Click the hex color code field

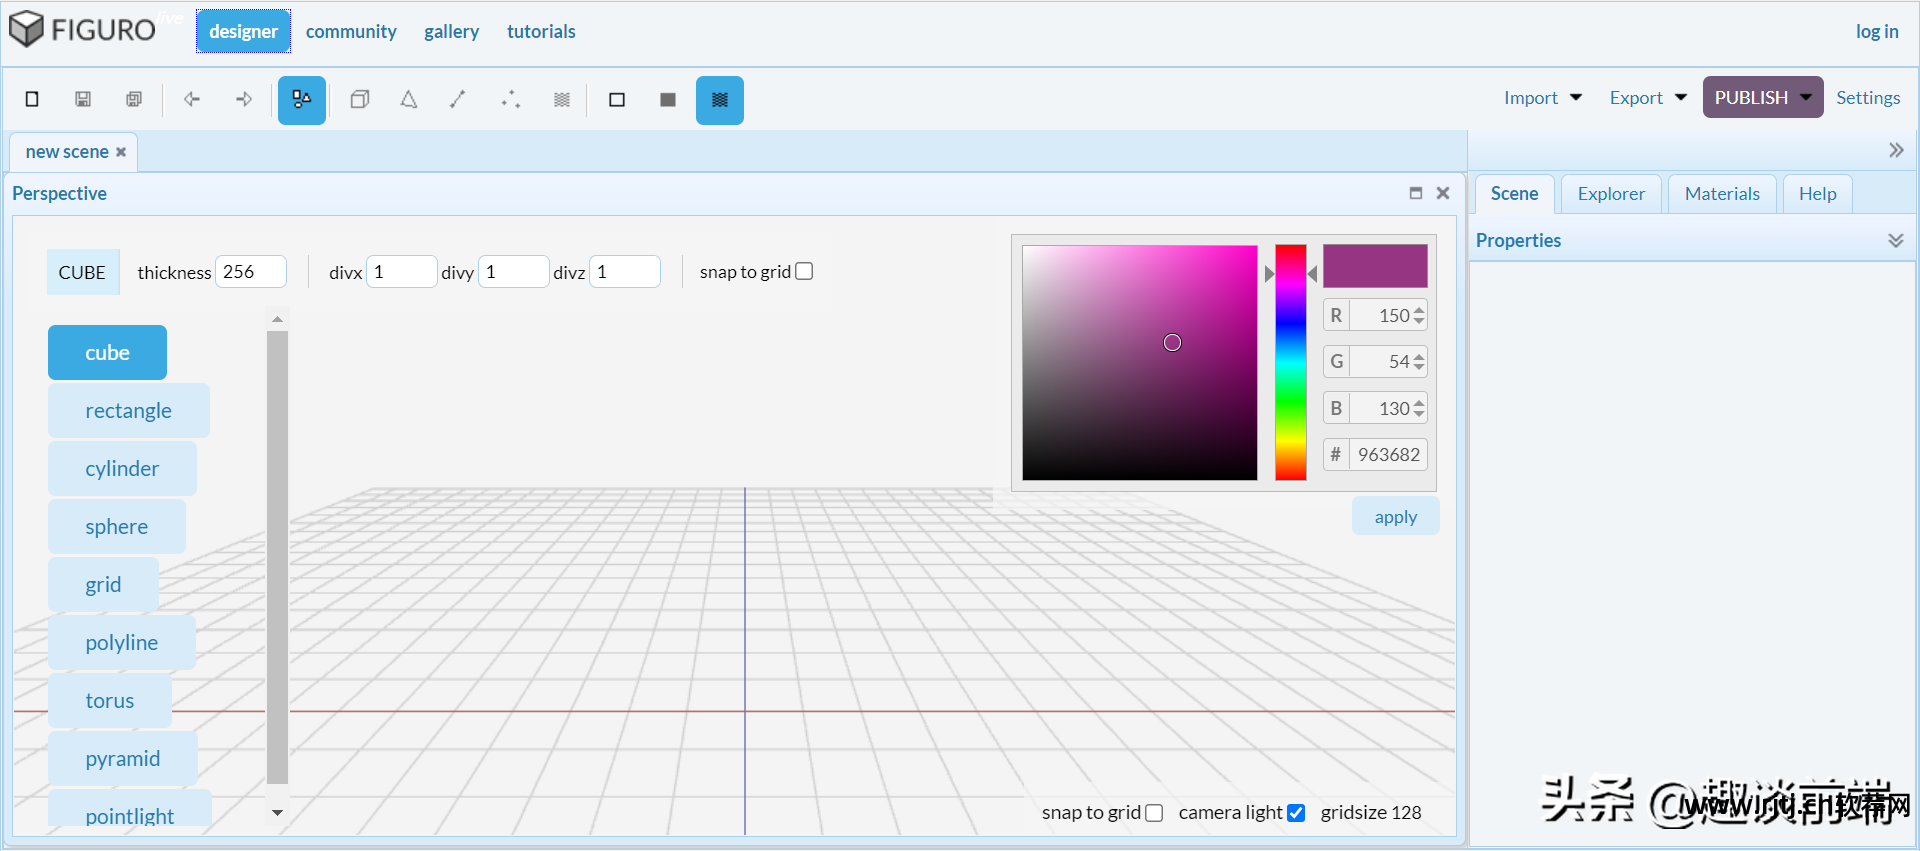(x=1388, y=455)
